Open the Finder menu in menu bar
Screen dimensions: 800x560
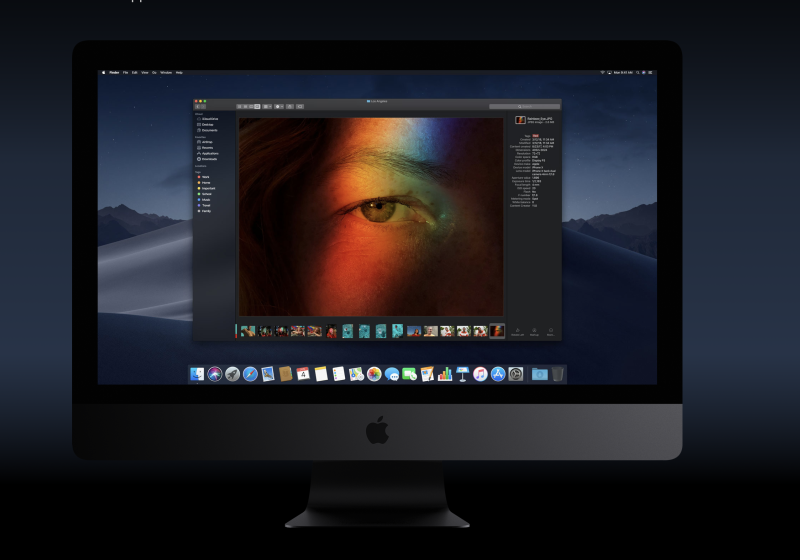pos(114,72)
